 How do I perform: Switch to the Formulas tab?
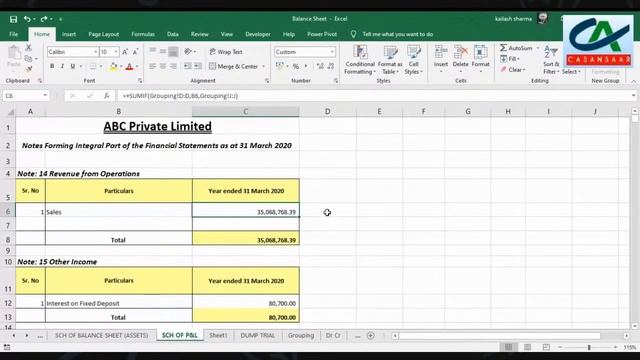pyautogui.click(x=143, y=34)
